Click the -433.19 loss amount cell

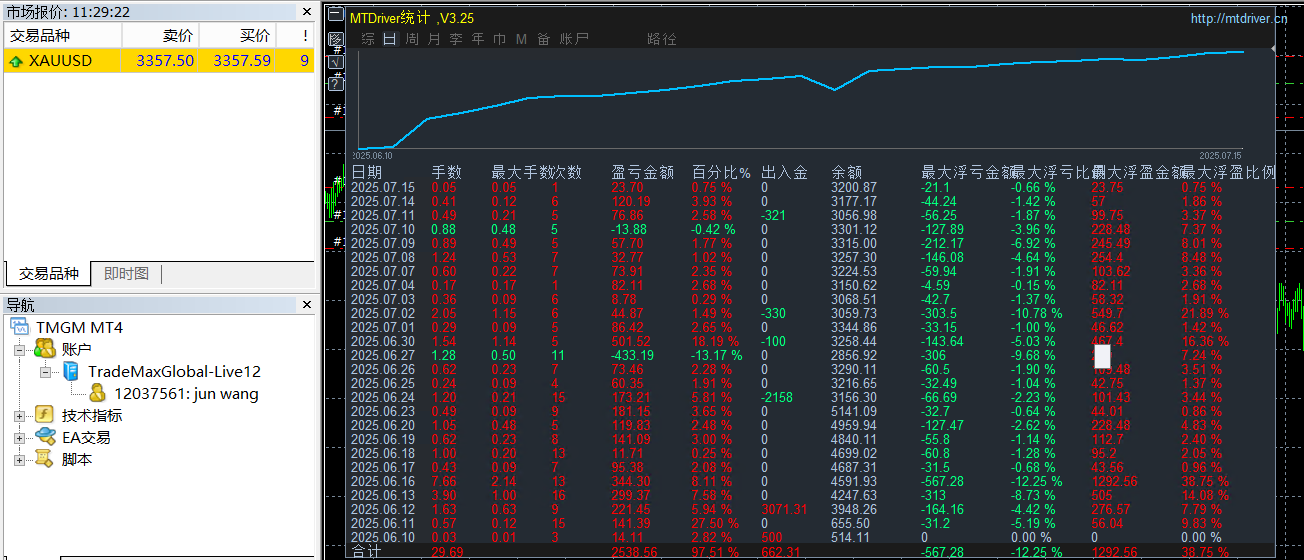click(633, 355)
